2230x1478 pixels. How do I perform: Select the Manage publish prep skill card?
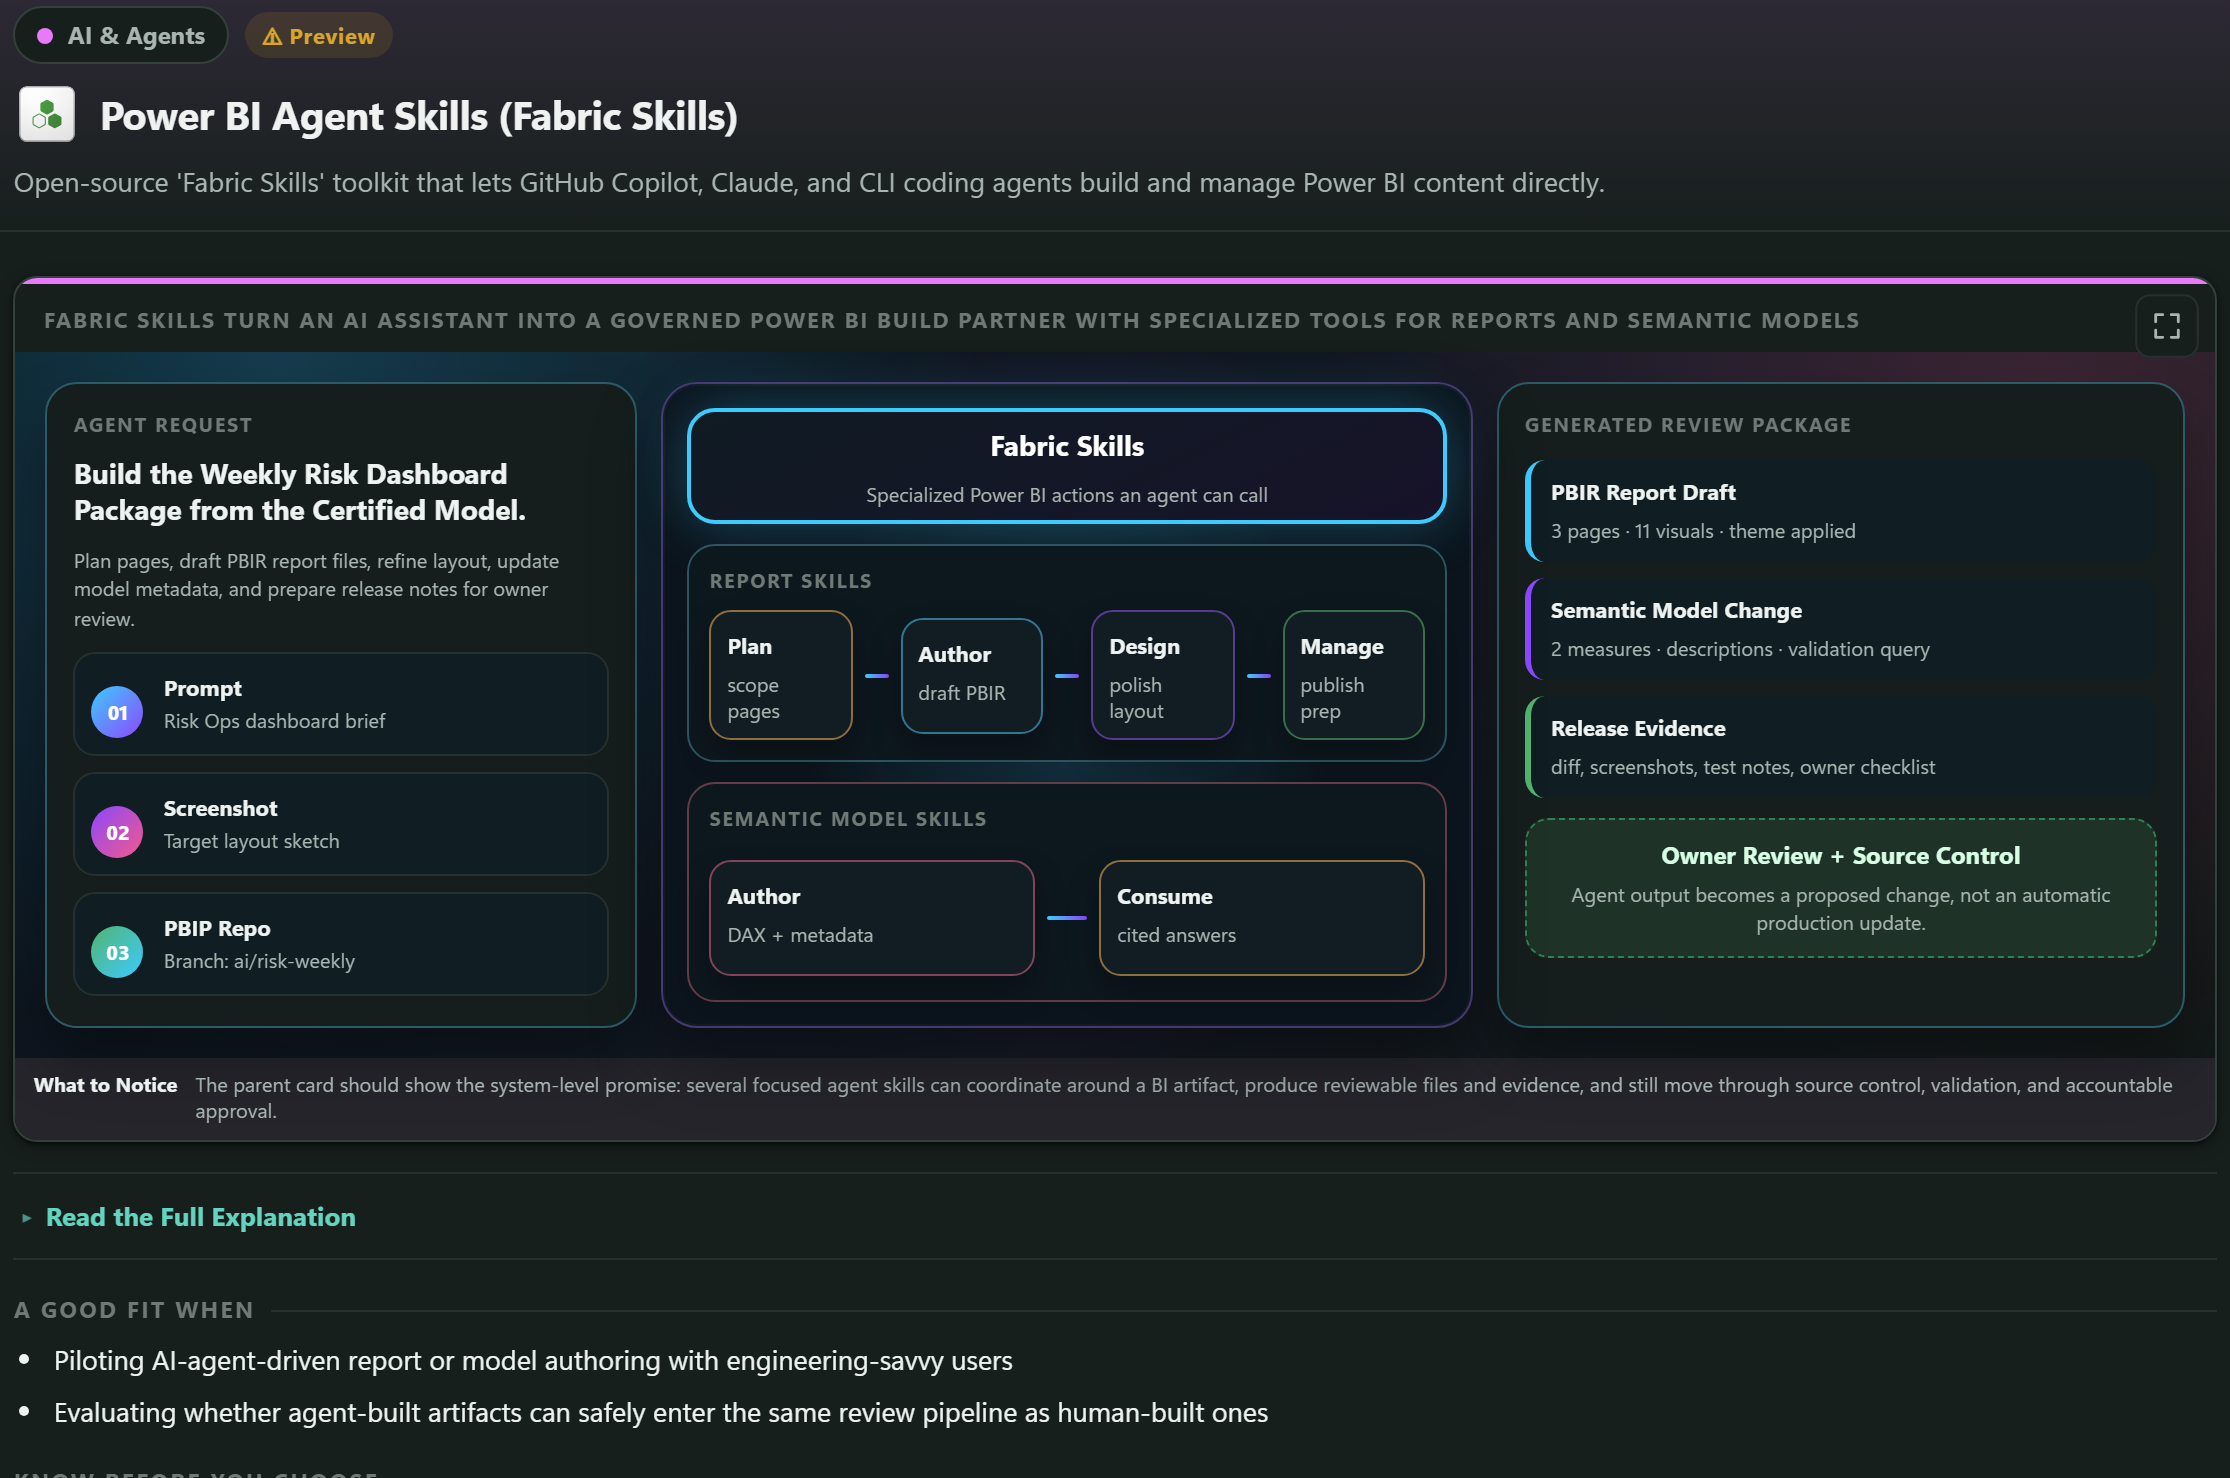click(1353, 675)
